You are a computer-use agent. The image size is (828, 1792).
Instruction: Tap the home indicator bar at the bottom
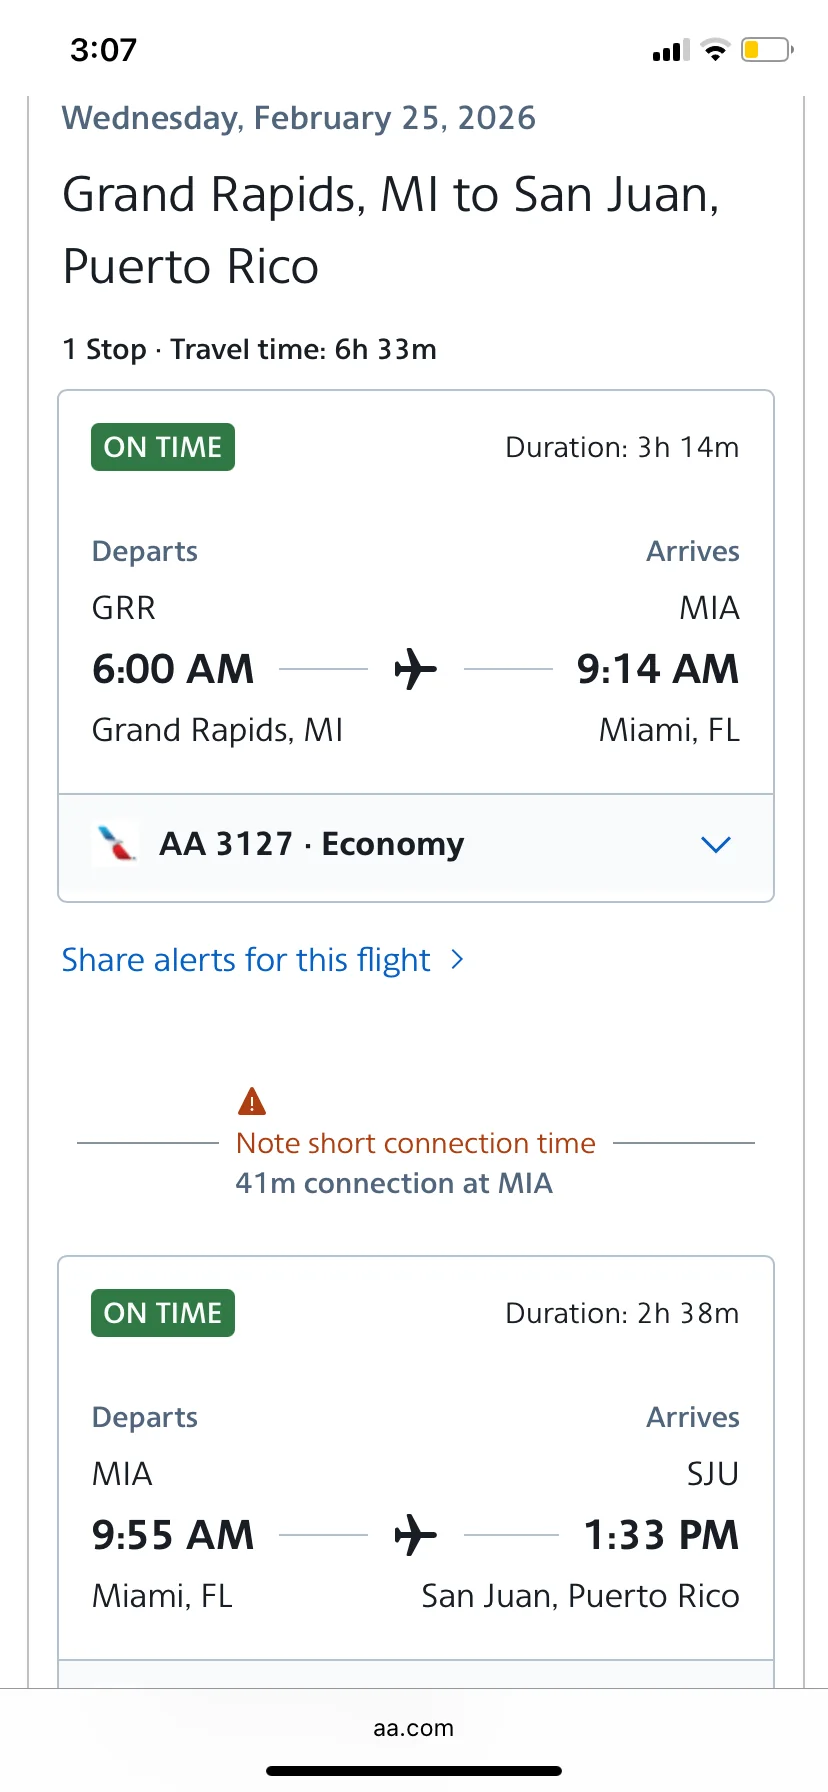[x=414, y=1771]
